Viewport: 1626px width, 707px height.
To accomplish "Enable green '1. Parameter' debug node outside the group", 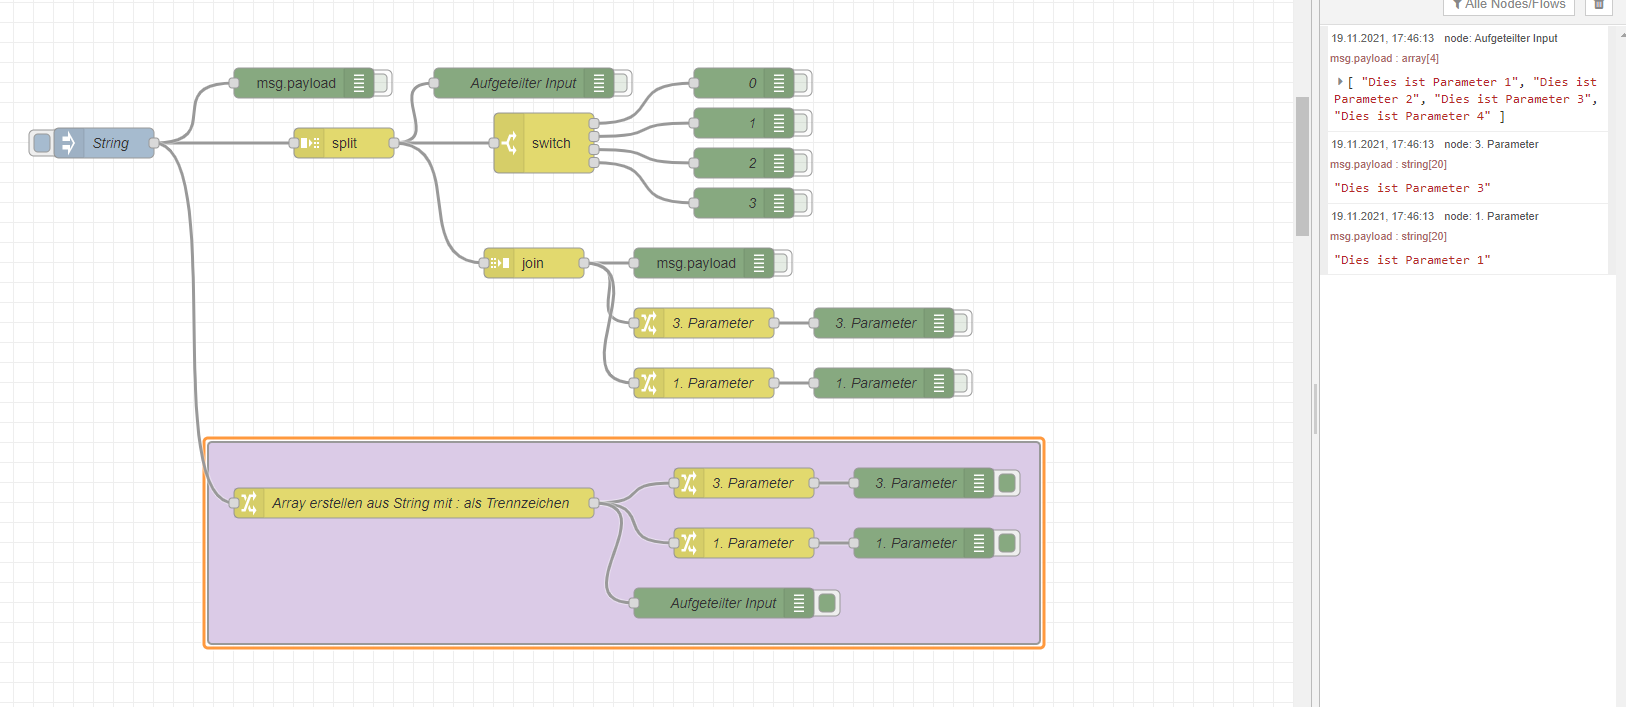I will (963, 383).
